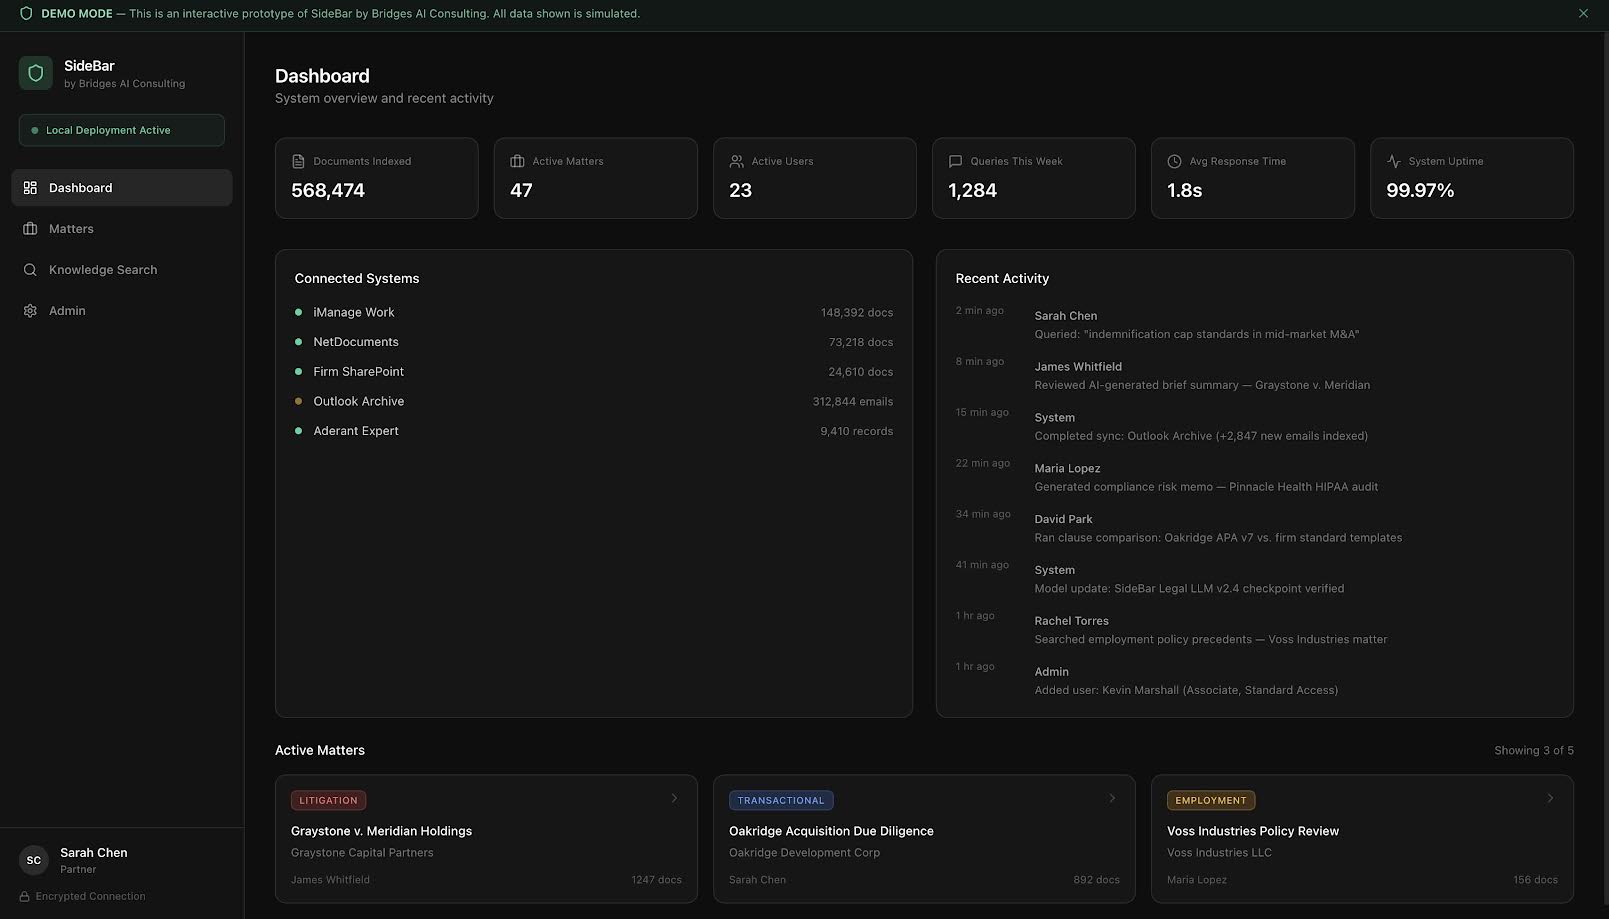The width and height of the screenshot is (1609, 919).
Task: Click the SC user avatar
Action: click(34, 860)
